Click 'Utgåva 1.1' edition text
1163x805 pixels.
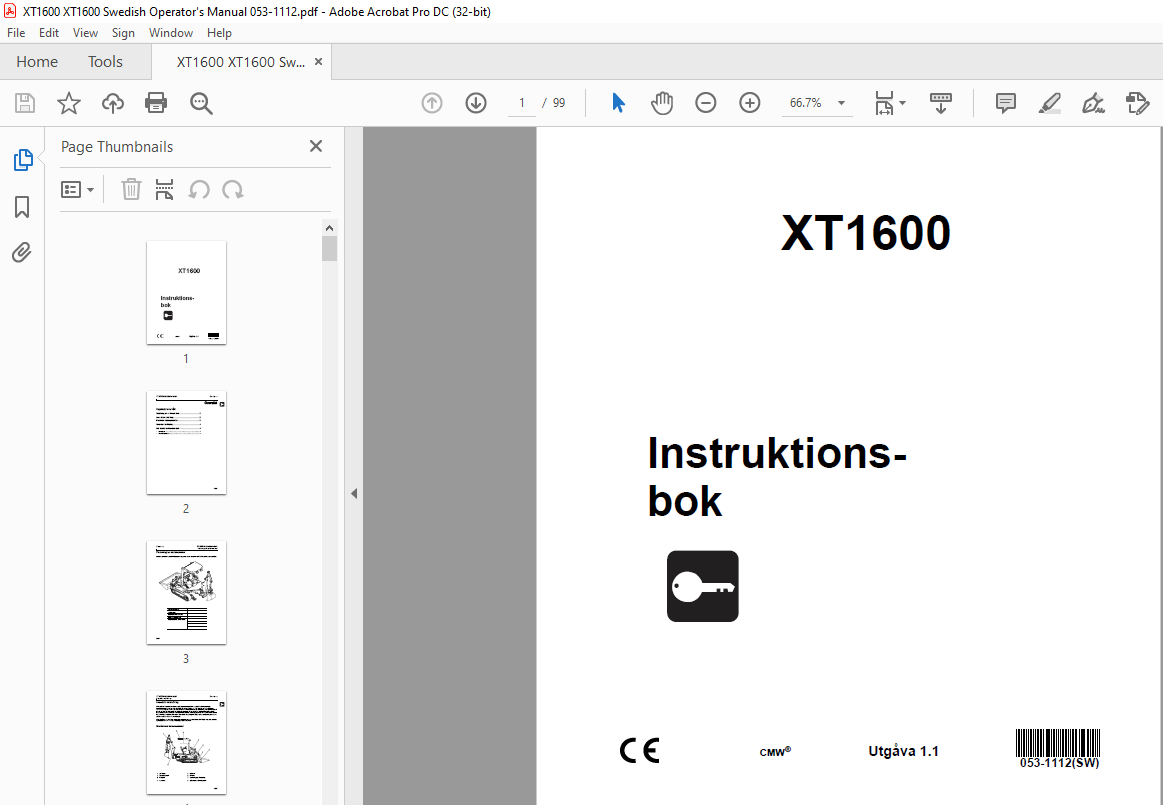(903, 751)
